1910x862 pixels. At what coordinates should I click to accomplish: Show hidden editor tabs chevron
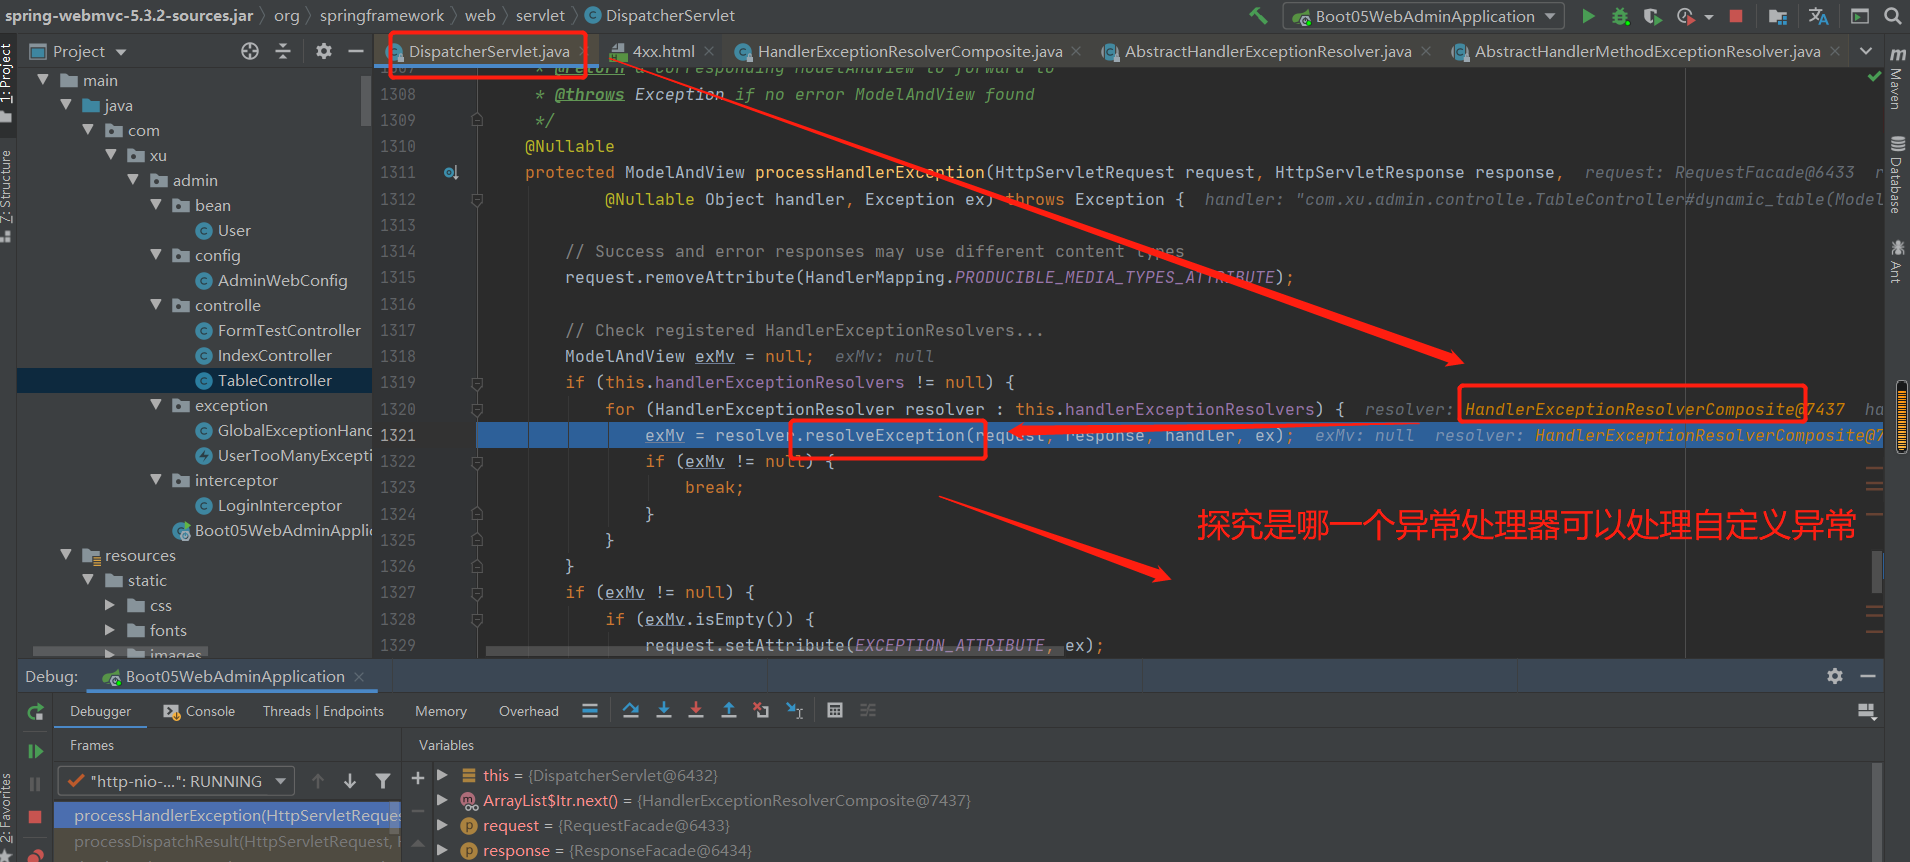point(1866,51)
